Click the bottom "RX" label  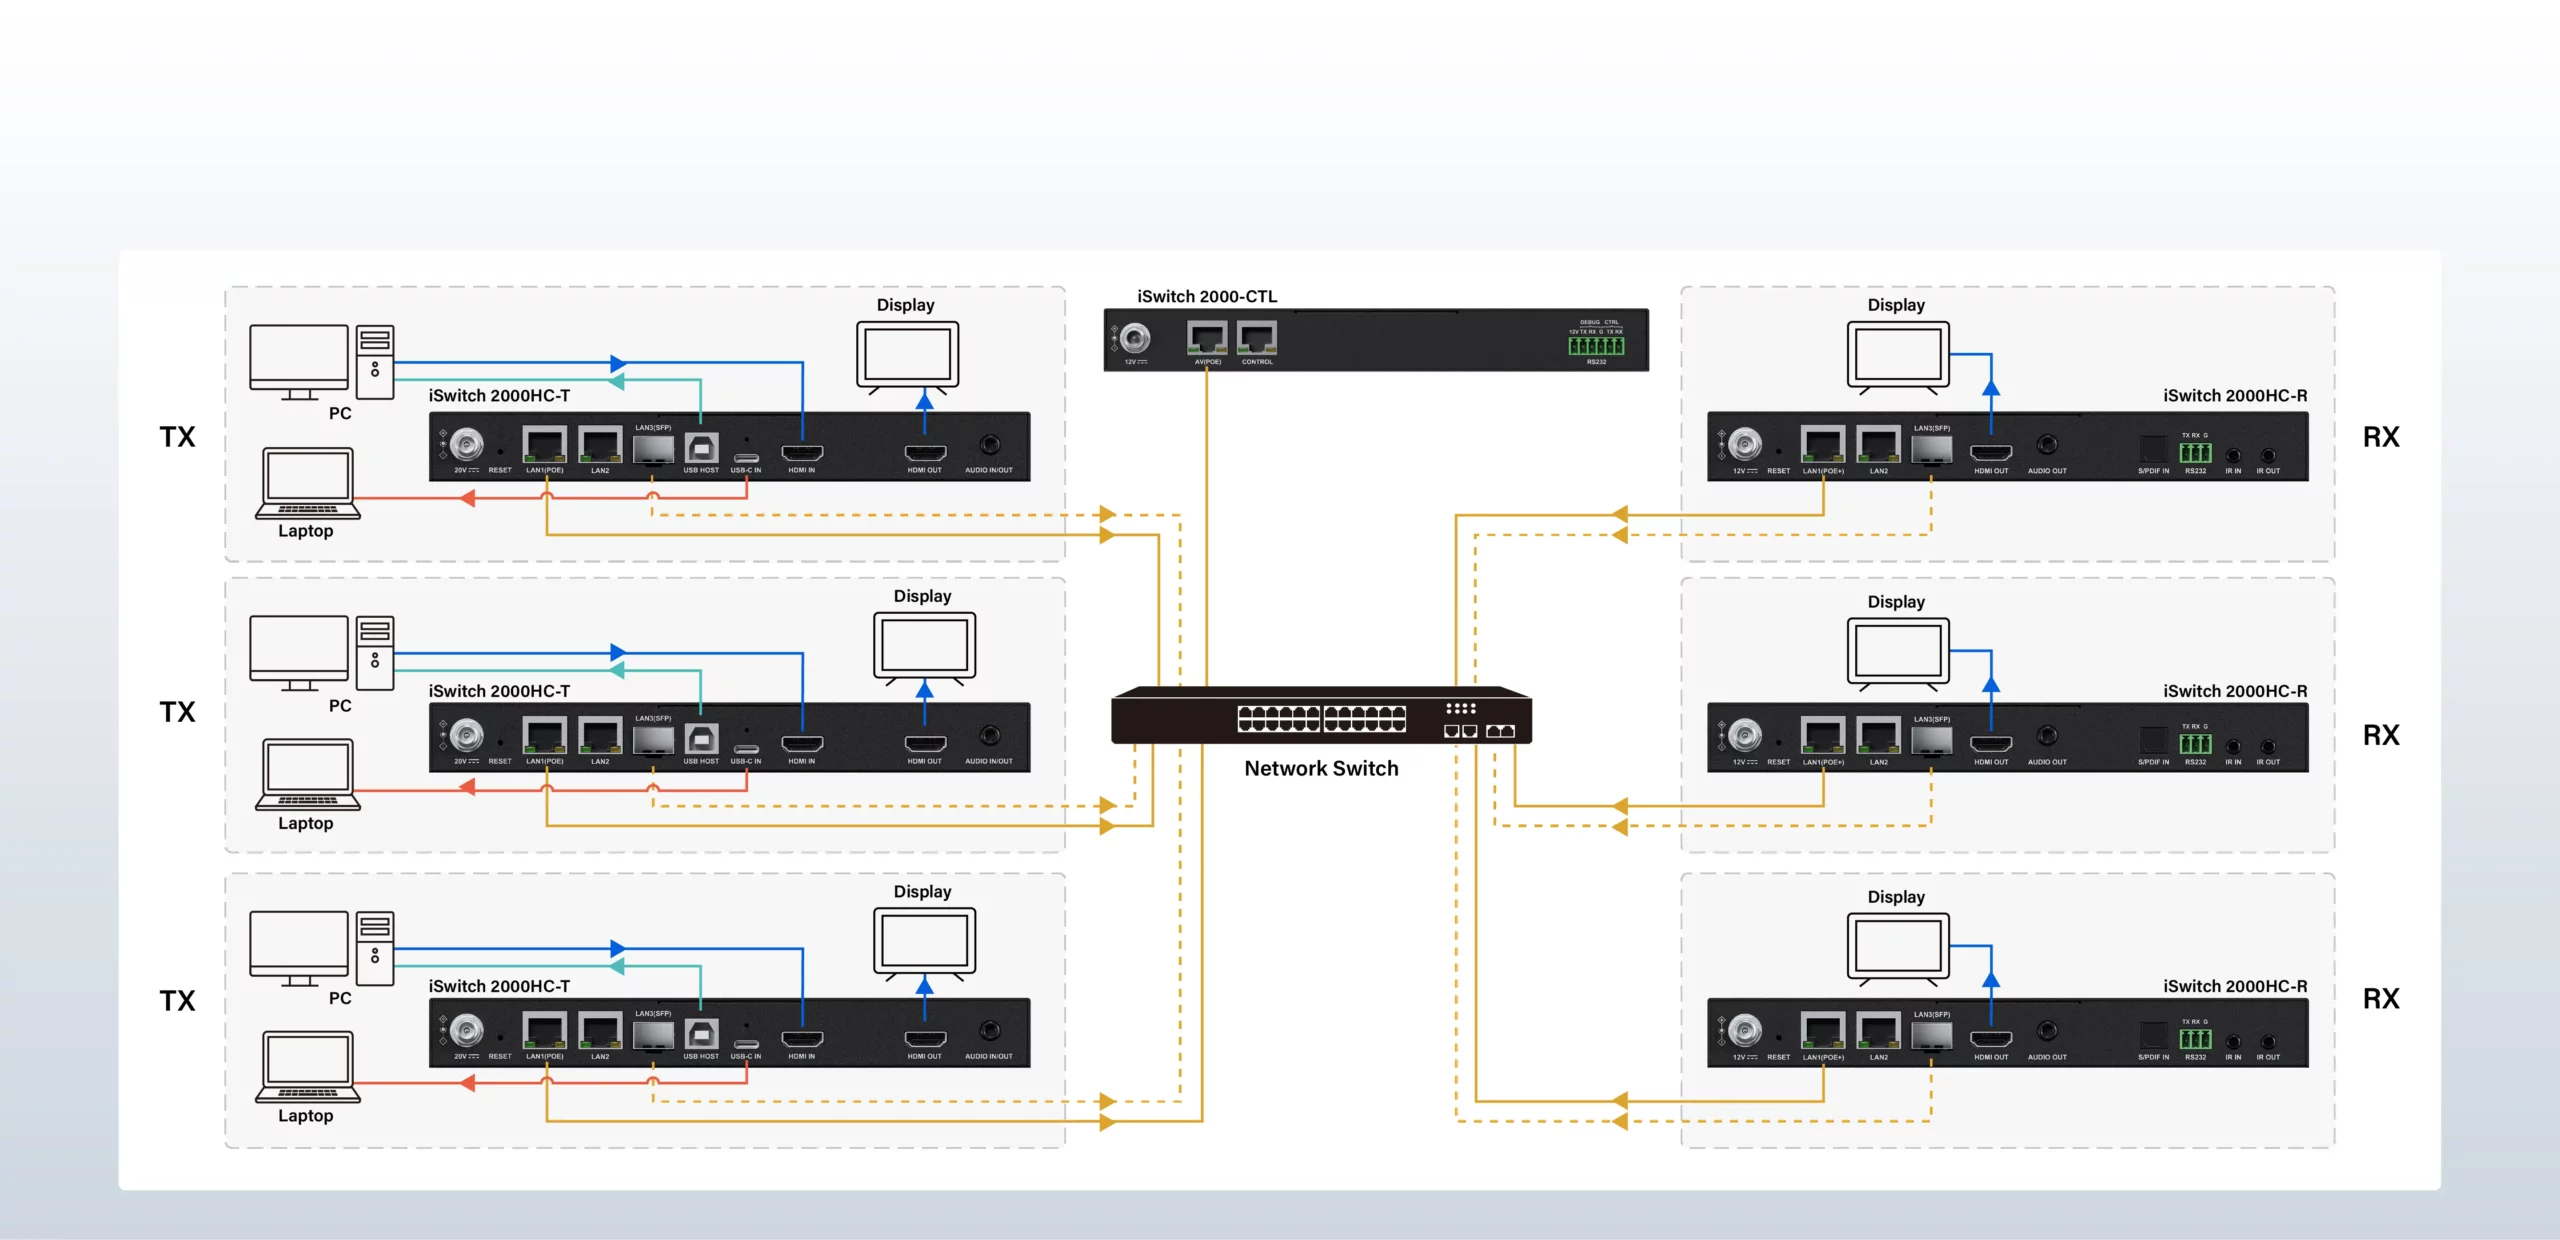[2381, 999]
